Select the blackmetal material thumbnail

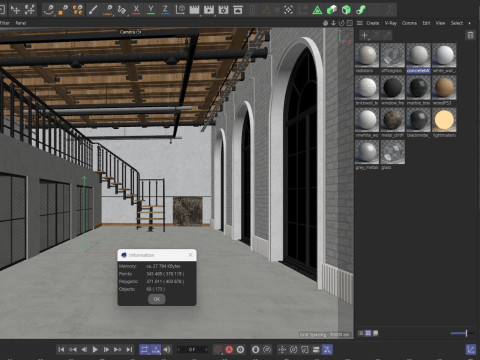[418, 120]
